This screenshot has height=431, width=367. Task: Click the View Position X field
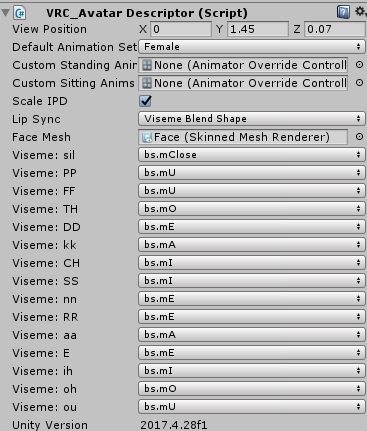[181, 29]
